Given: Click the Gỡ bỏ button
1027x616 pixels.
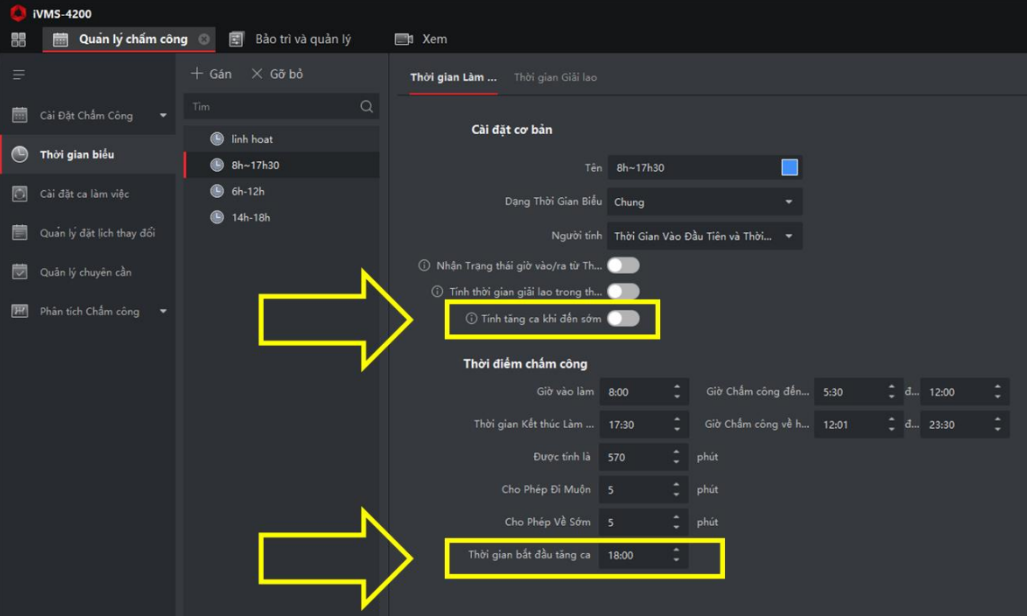Looking at the screenshot, I should coord(277,74).
